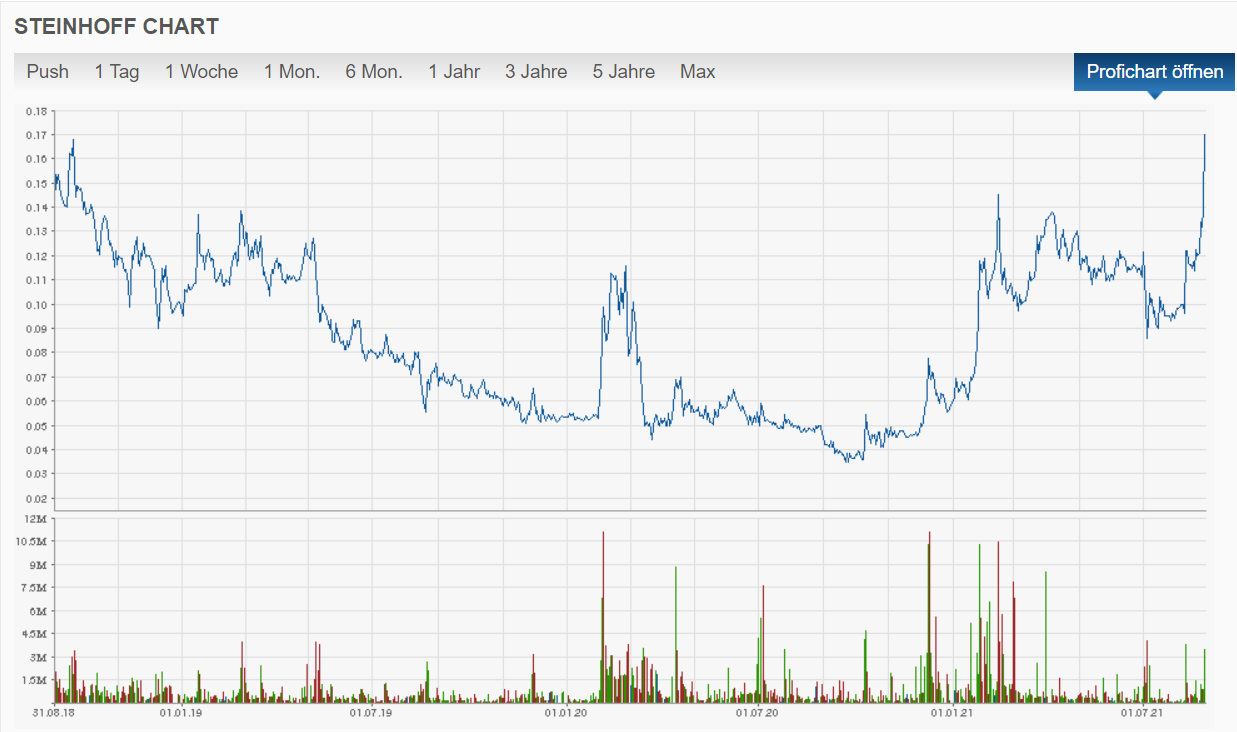Switch to the 5 Jahre range

623,71
